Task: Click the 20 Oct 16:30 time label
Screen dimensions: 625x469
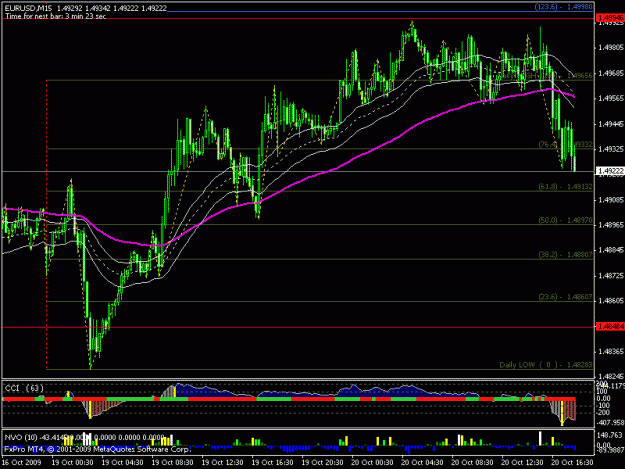Action: (572, 463)
